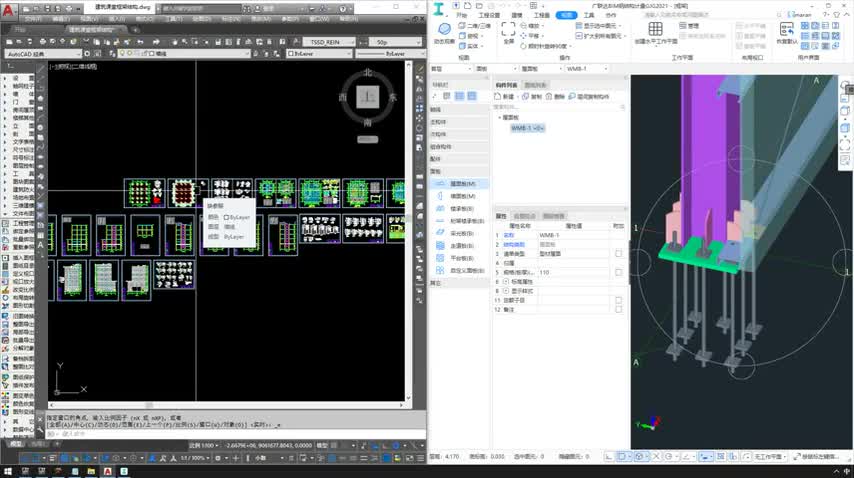Viewport: 854px width, 478px height.
Task: Select 采光板(B) component type
Action: point(462,232)
